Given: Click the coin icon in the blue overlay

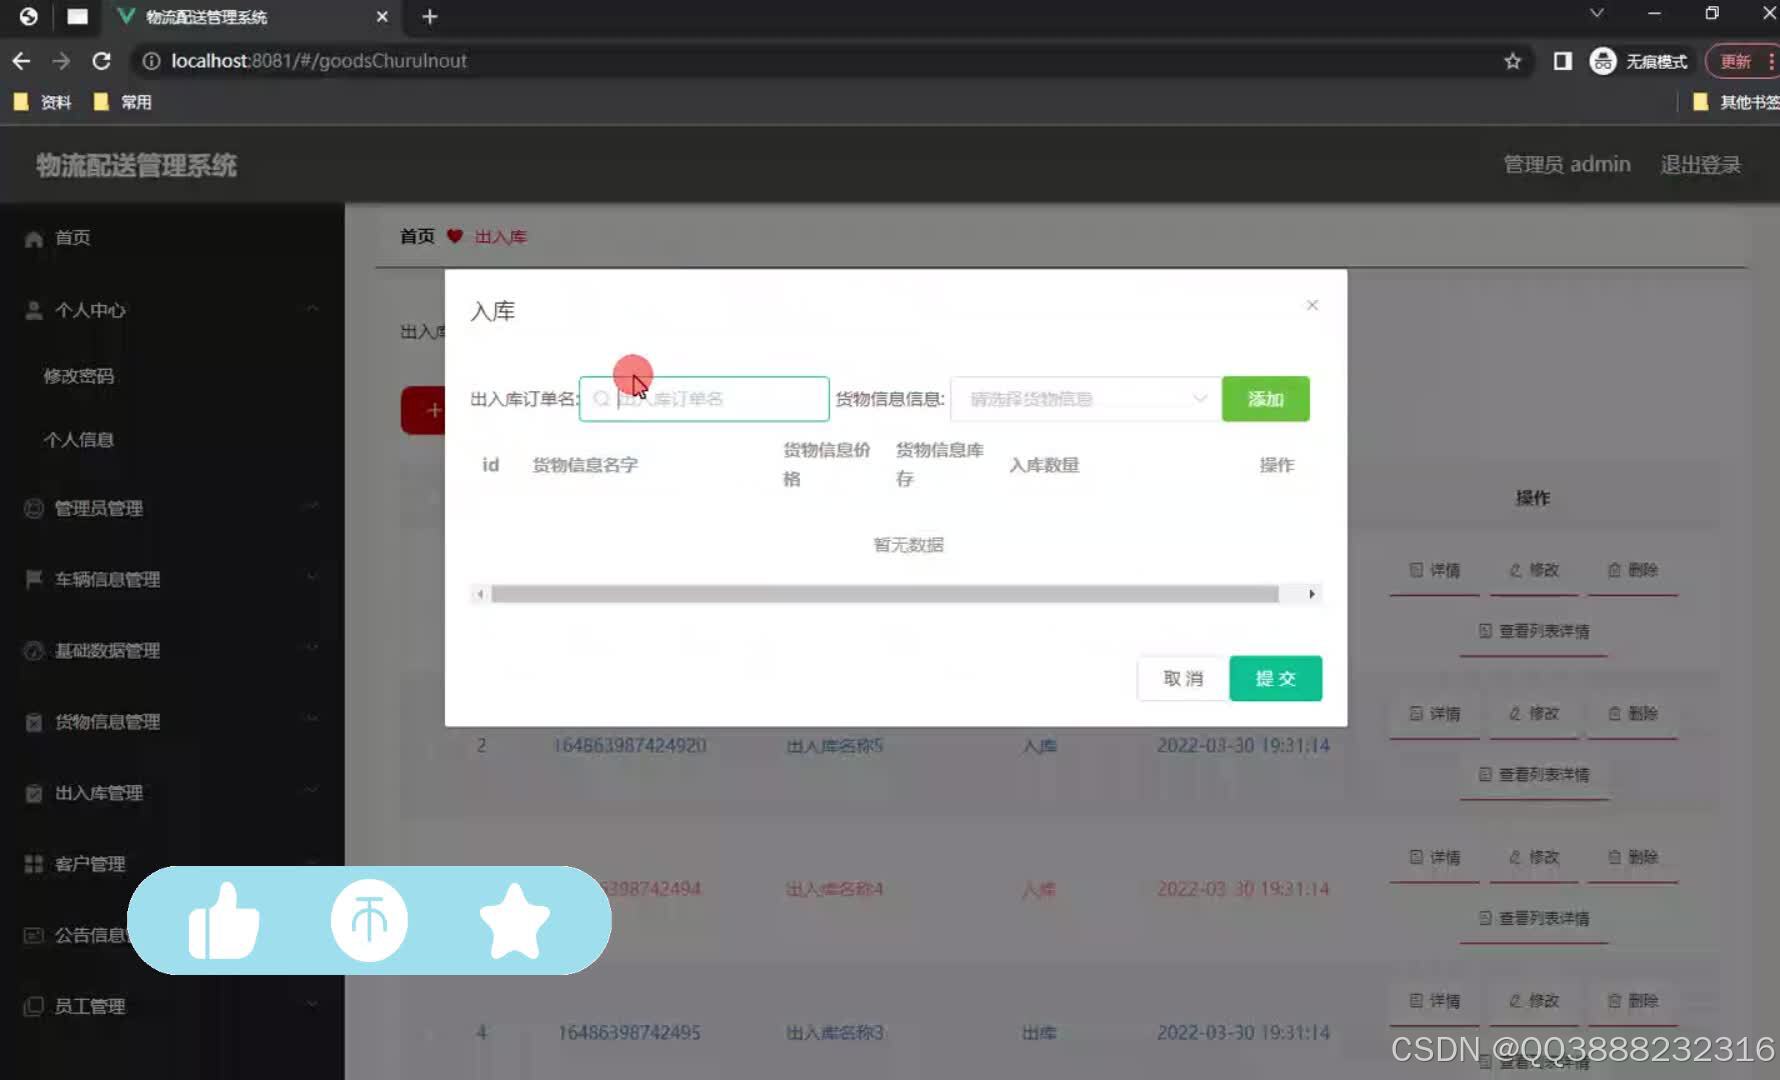Looking at the screenshot, I should point(368,919).
